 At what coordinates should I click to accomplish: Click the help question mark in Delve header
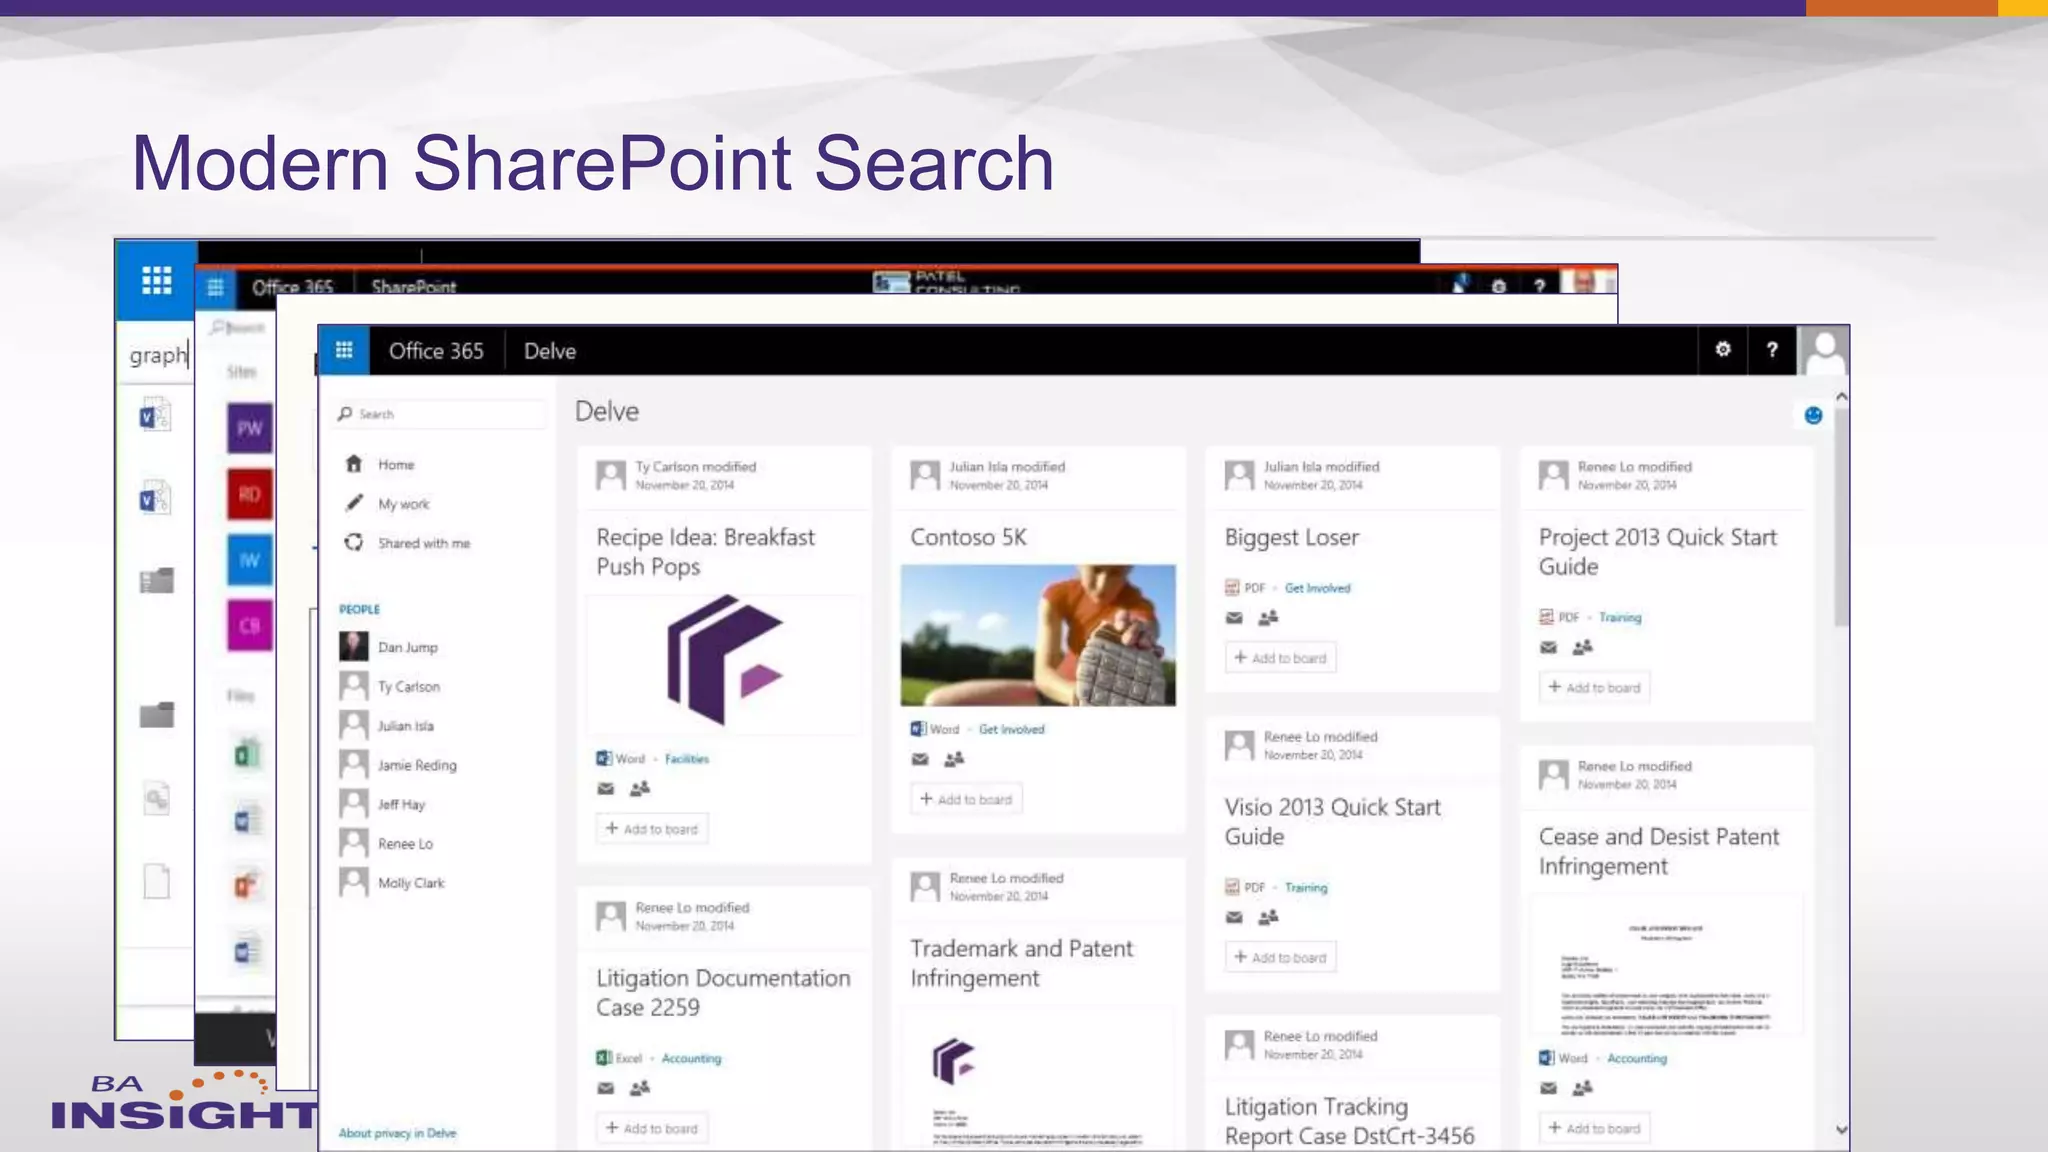[1772, 349]
